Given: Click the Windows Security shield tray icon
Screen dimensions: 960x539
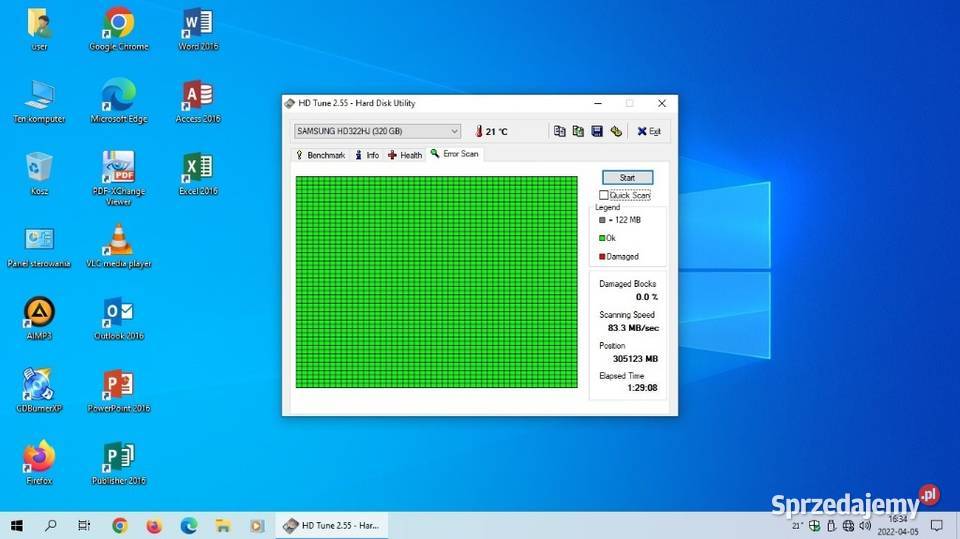Looking at the screenshot, I should click(814, 526).
